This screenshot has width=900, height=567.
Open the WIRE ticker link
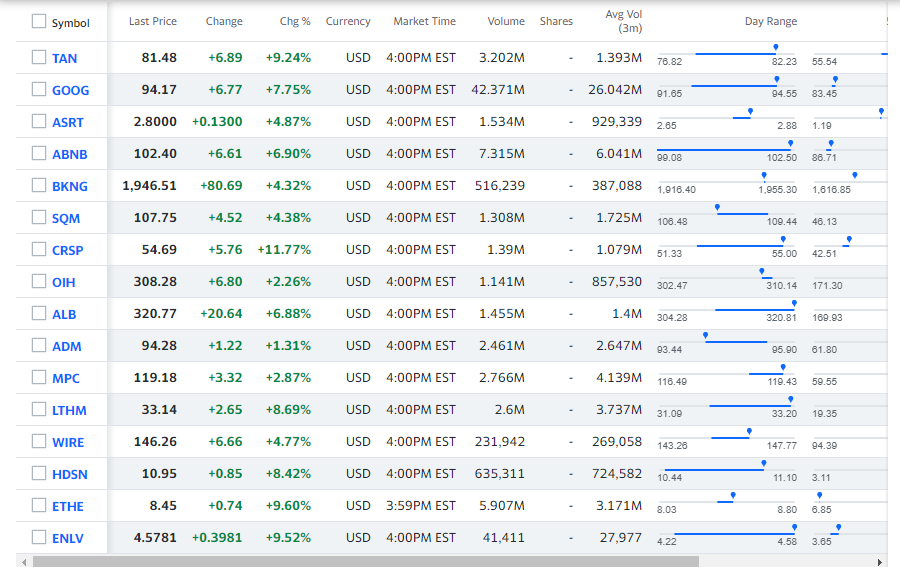68,442
